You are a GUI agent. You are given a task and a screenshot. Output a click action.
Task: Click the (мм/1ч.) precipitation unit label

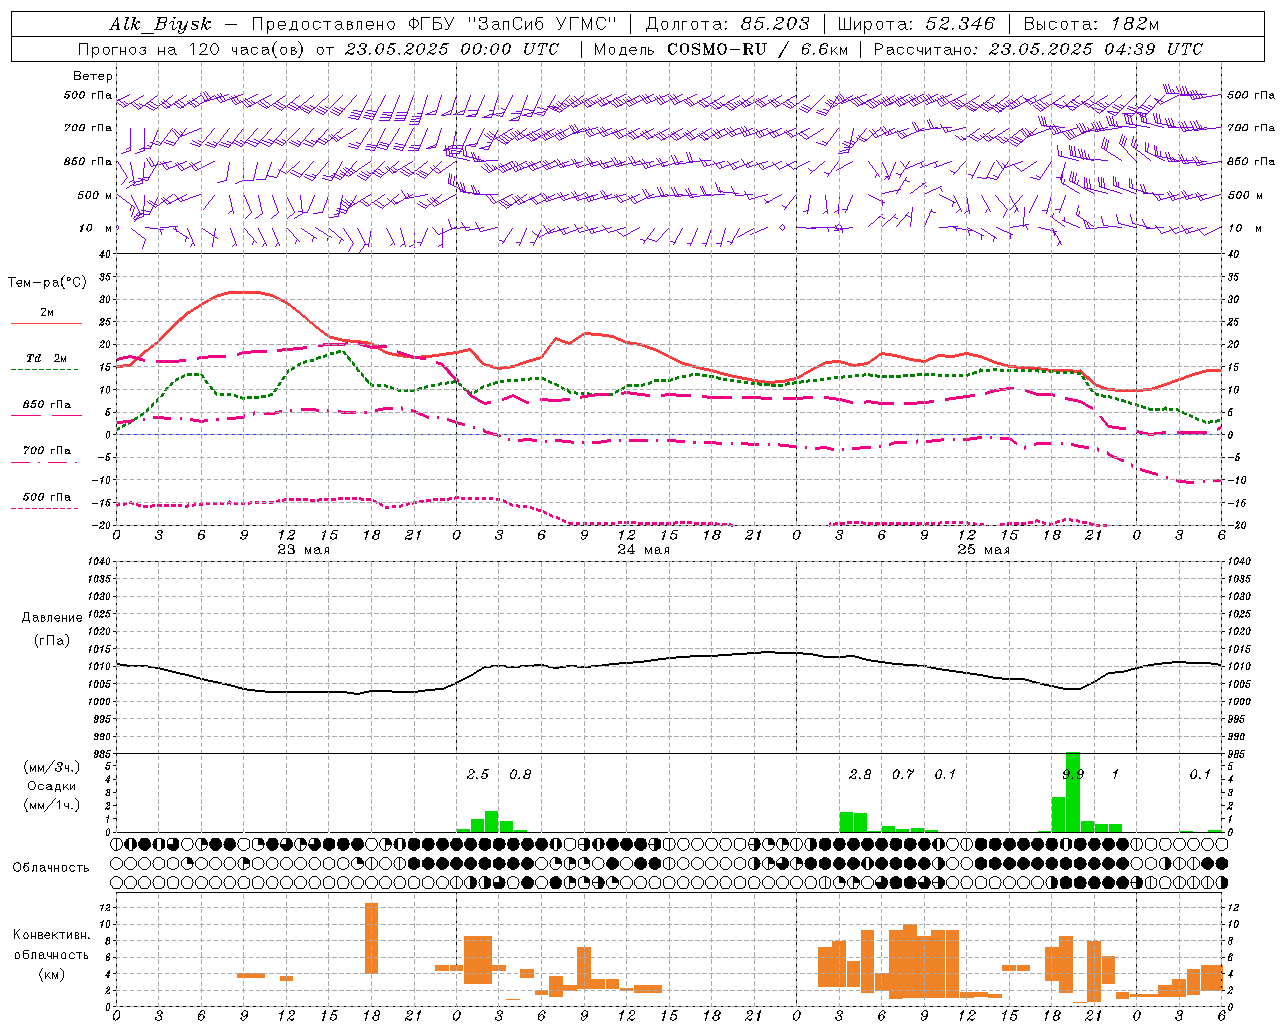tap(51, 805)
